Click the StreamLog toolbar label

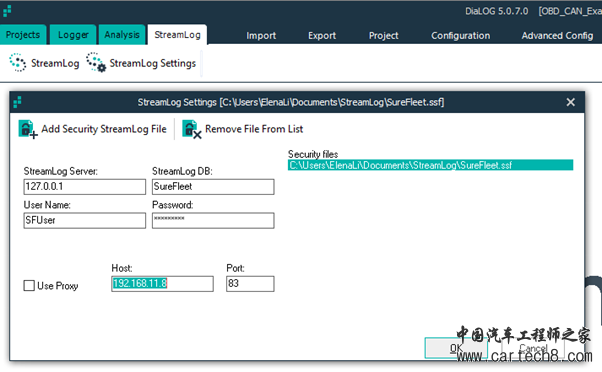point(55,63)
